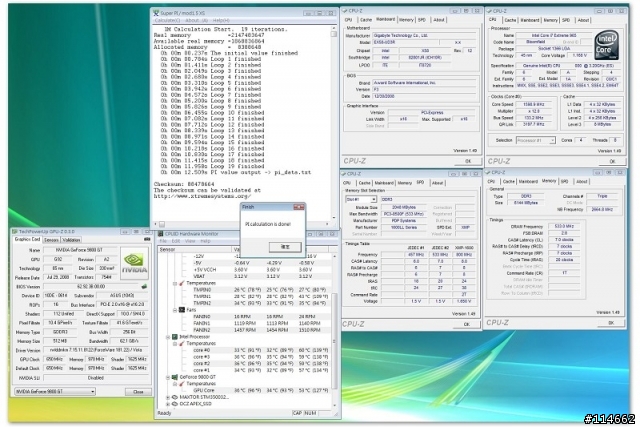Confirm the Finish dialog with its OK button
This screenshot has width=640, height=427.
(285, 247)
